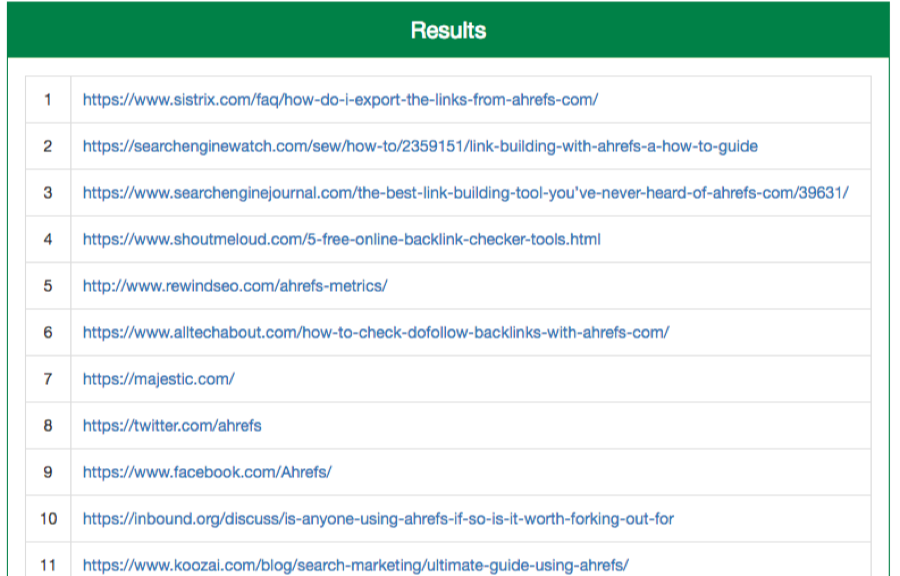Select row number 3 cell
This screenshot has width=900, height=576.
point(48,193)
